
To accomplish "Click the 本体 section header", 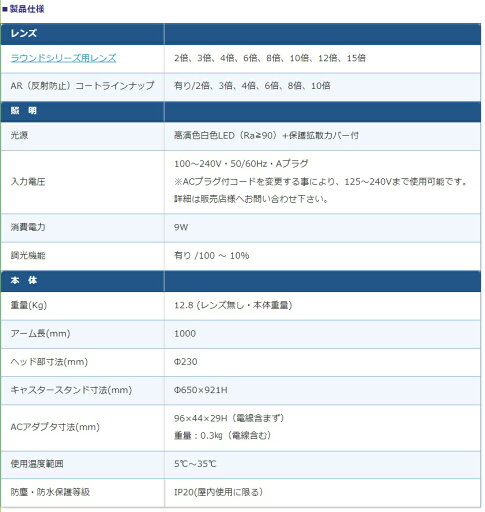I will 23,280.
